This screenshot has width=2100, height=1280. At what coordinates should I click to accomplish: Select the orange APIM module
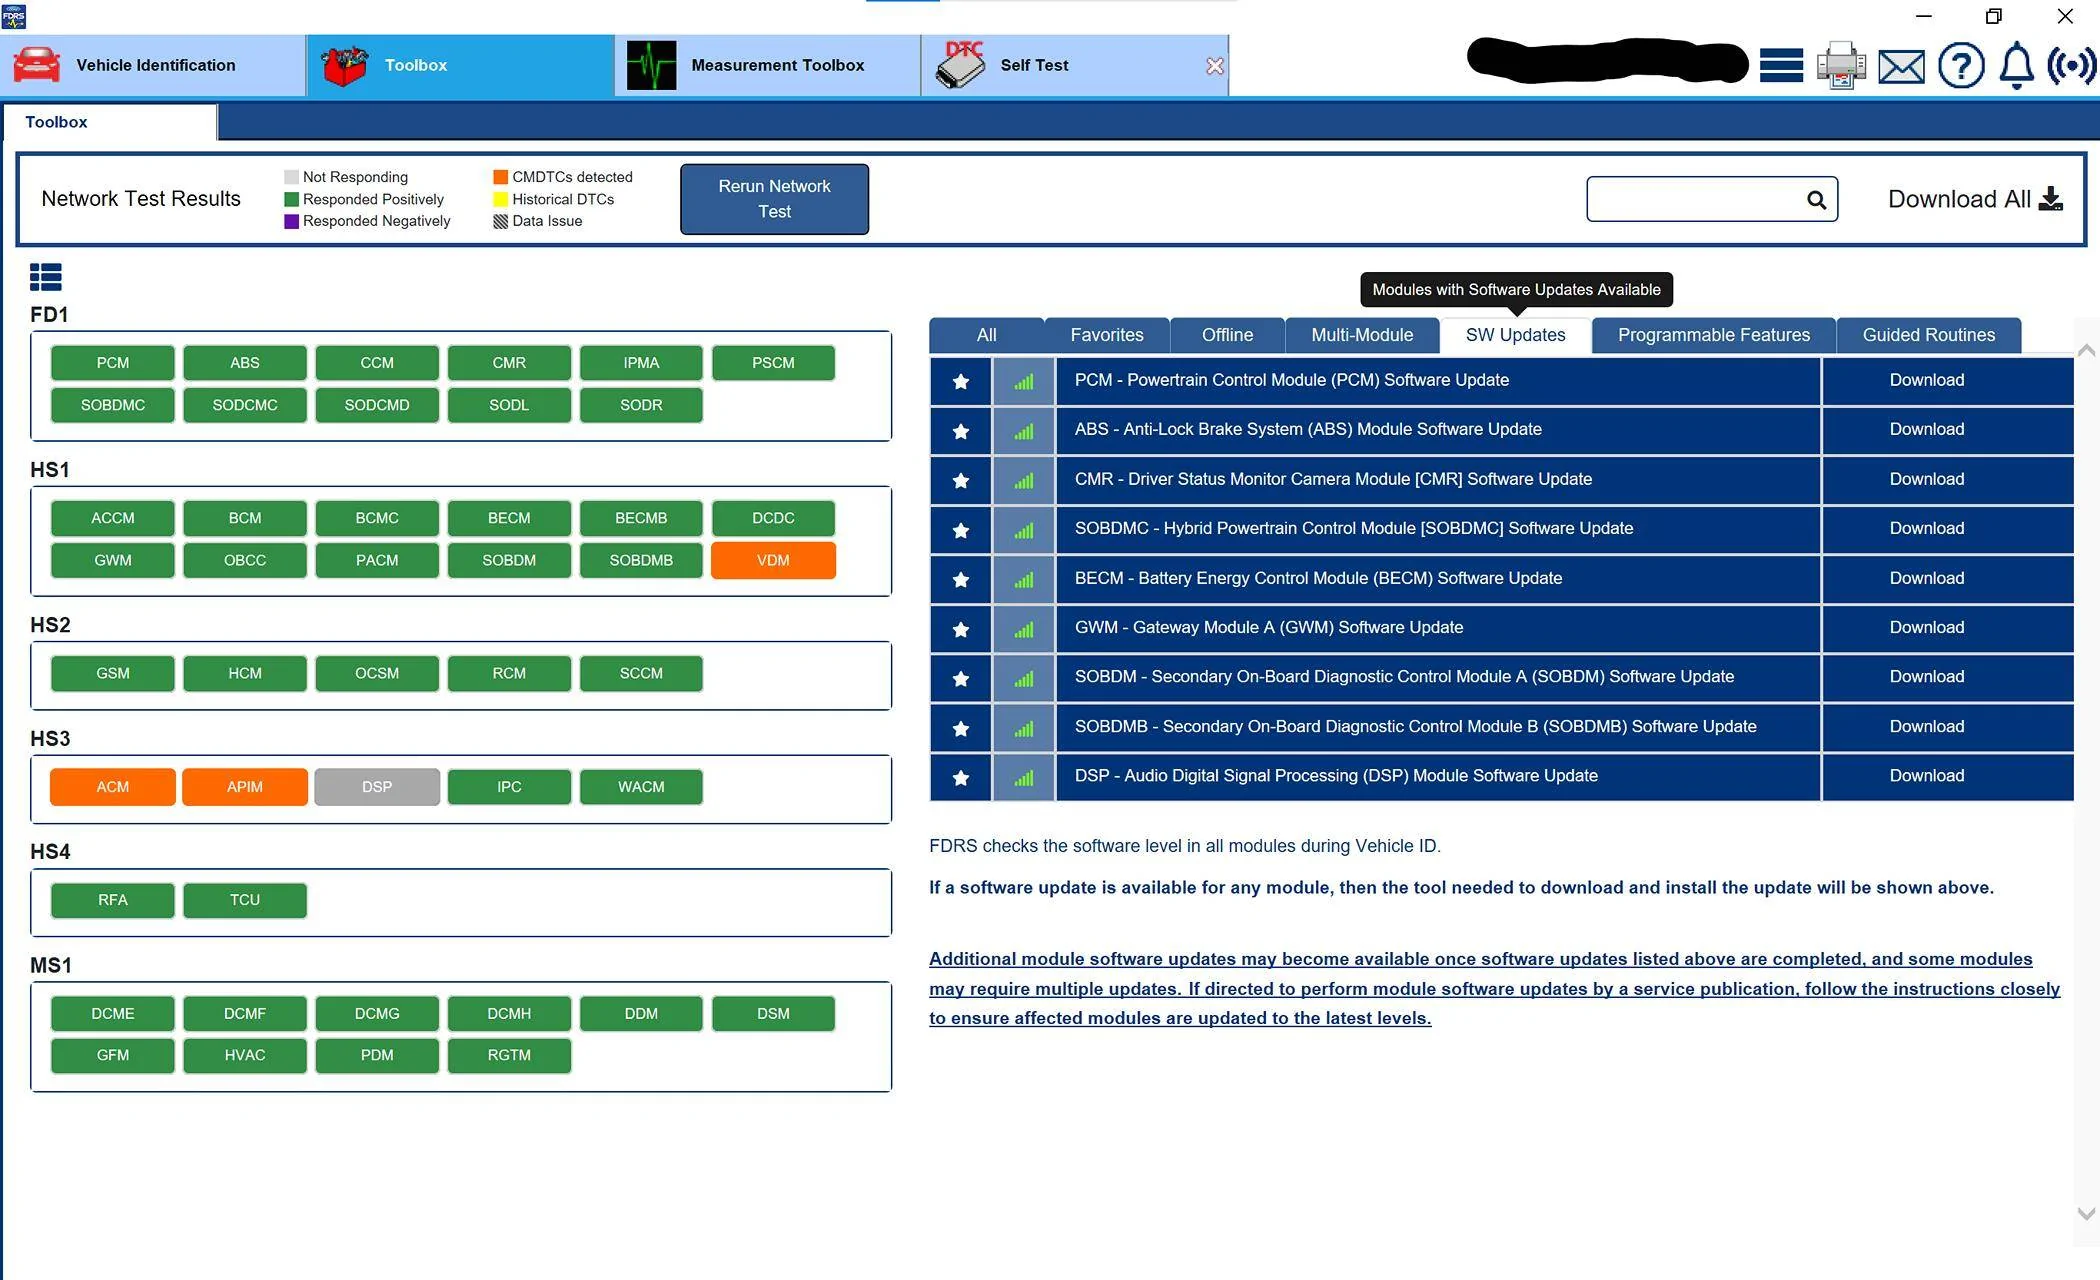point(245,787)
